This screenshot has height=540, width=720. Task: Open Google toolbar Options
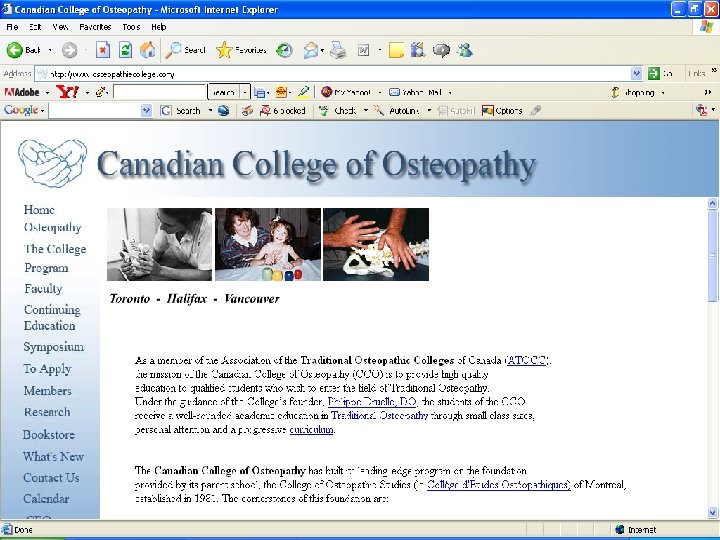click(502, 111)
